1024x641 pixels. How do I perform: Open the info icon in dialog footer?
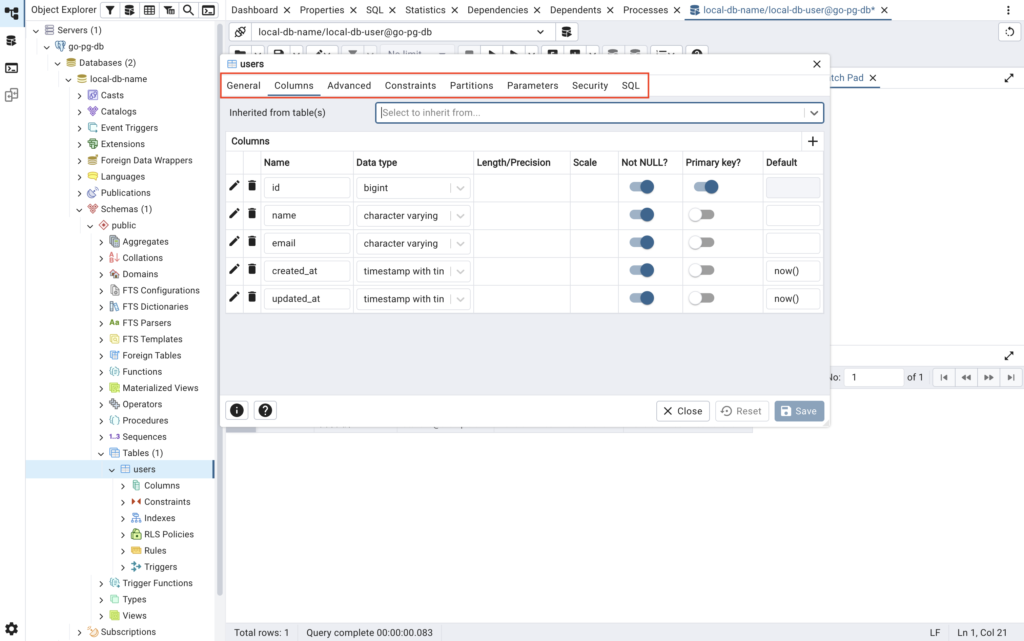tap(237, 410)
